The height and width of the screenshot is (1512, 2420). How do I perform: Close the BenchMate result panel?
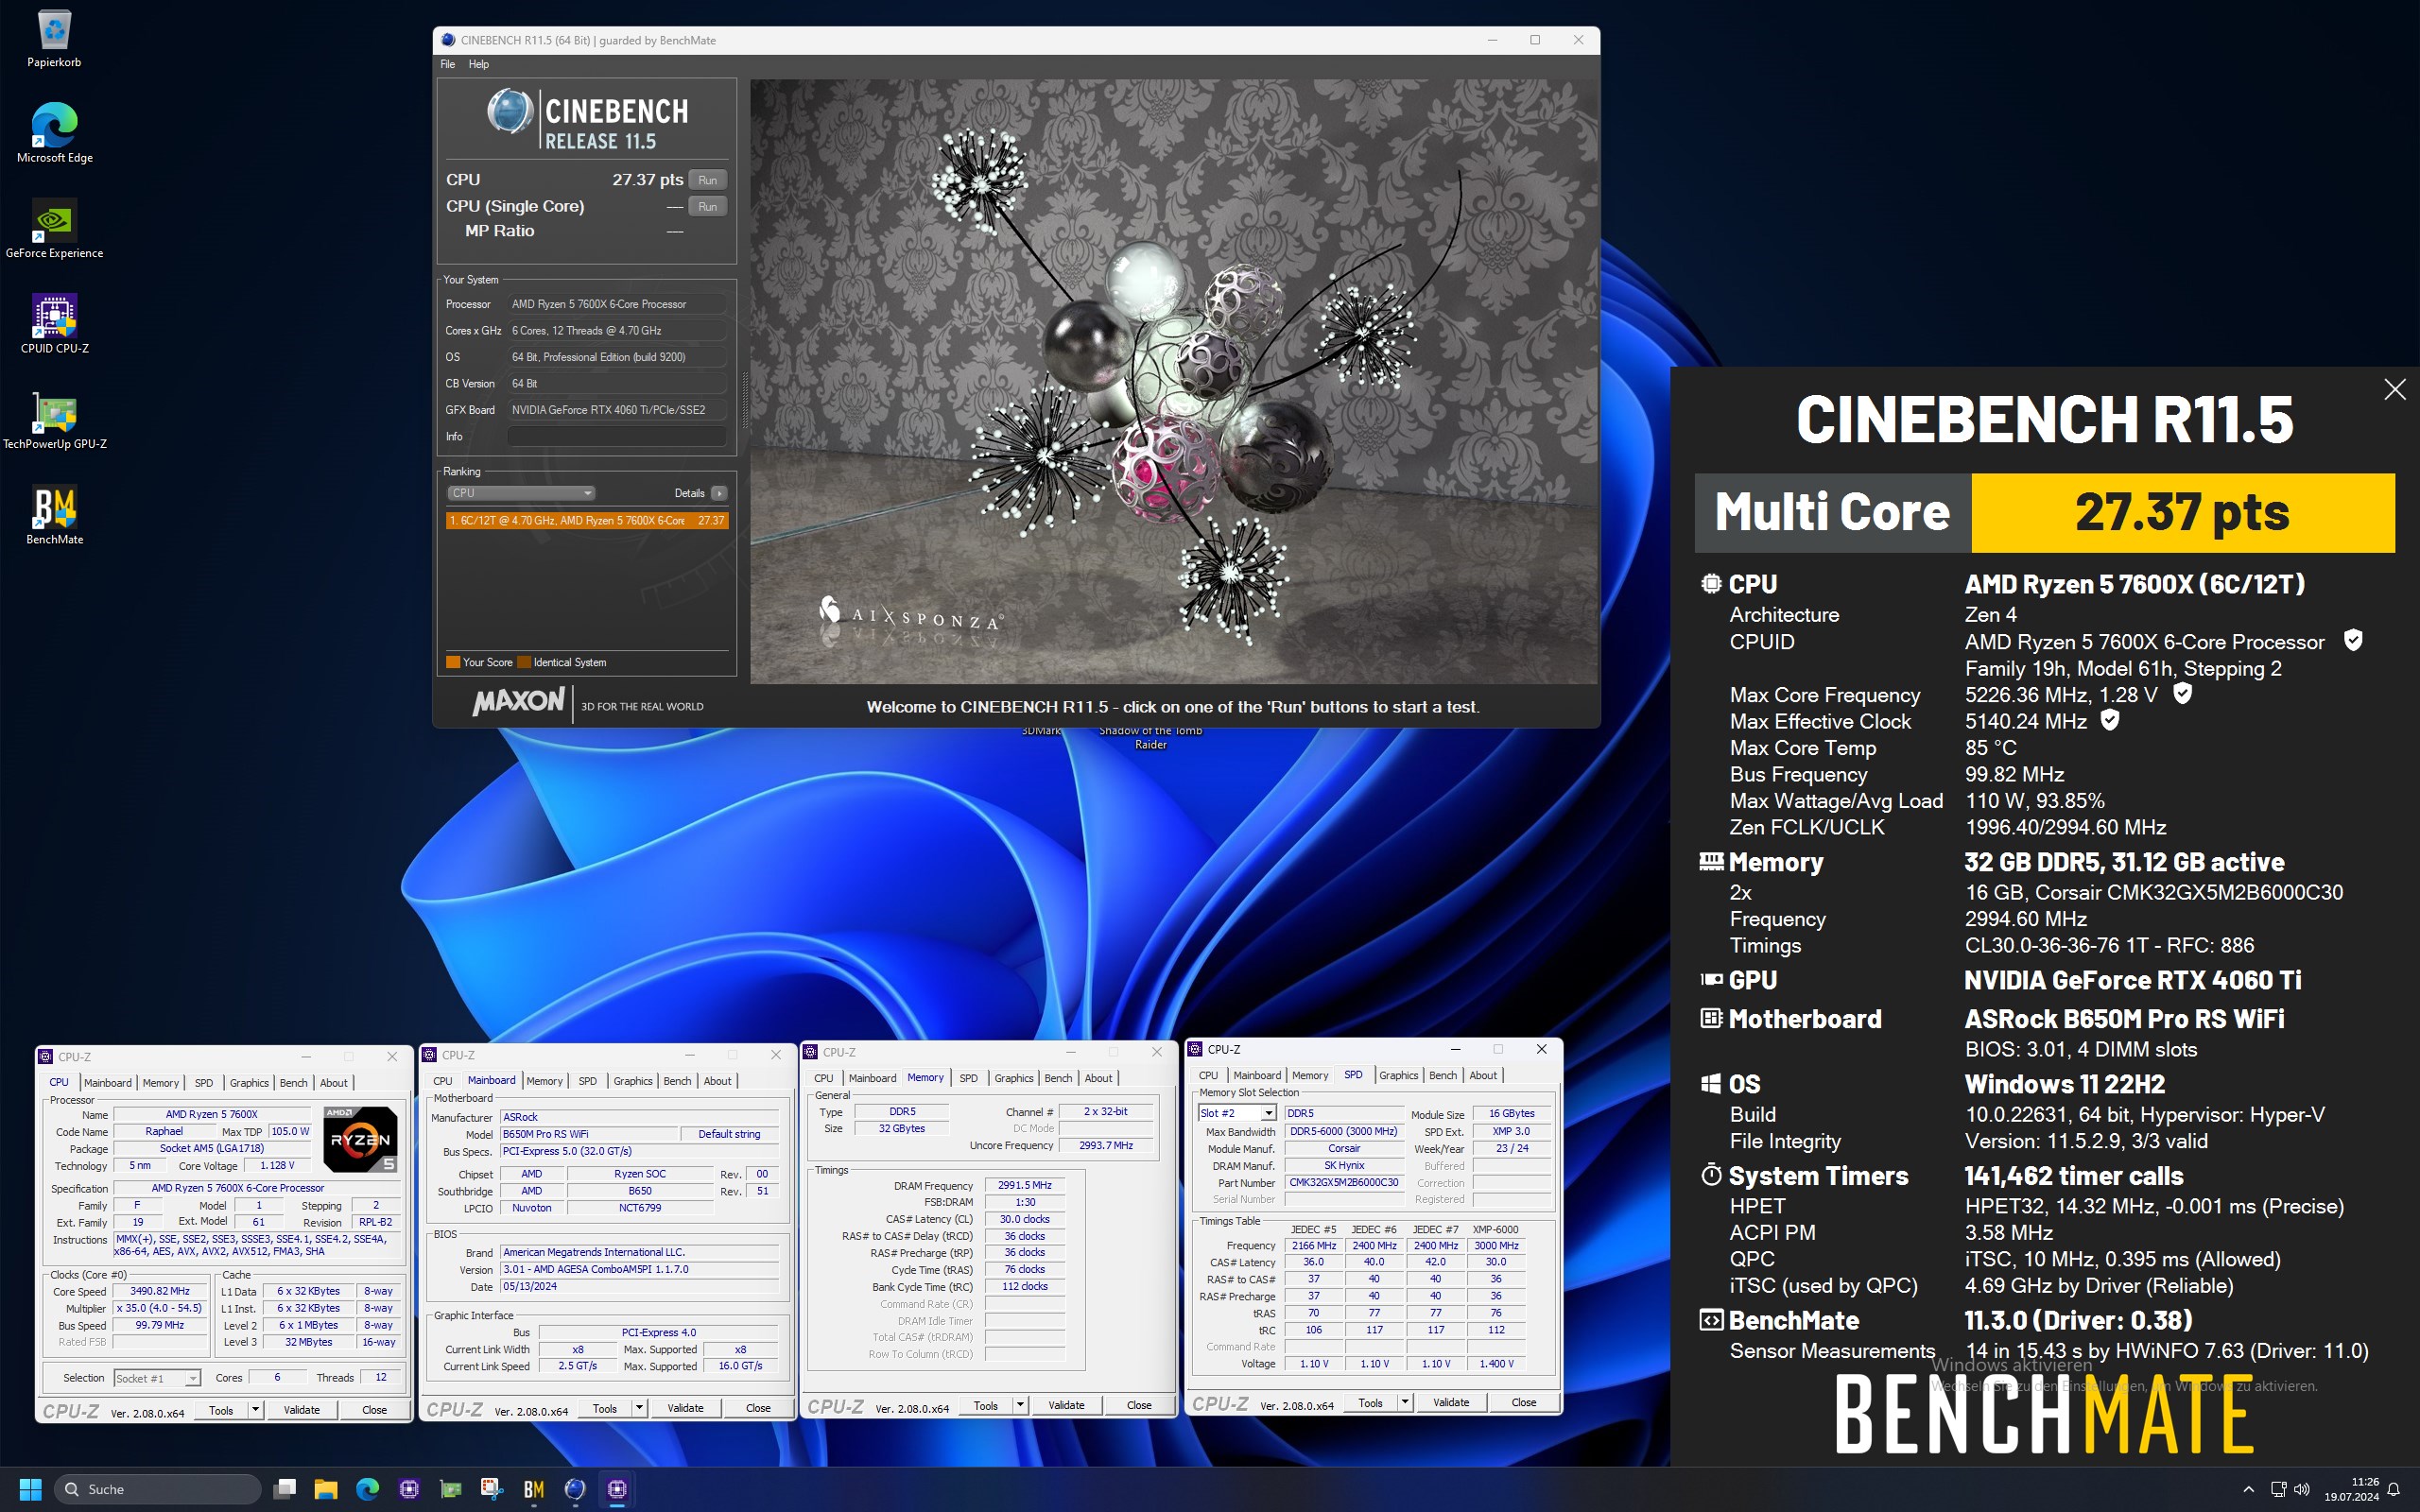(2394, 389)
